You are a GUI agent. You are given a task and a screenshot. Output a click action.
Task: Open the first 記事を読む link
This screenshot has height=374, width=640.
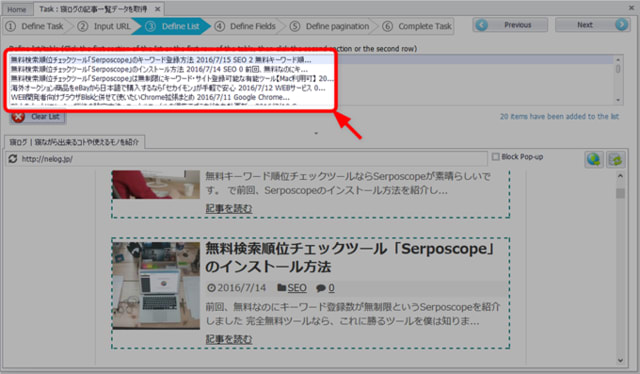pyautogui.click(x=229, y=209)
